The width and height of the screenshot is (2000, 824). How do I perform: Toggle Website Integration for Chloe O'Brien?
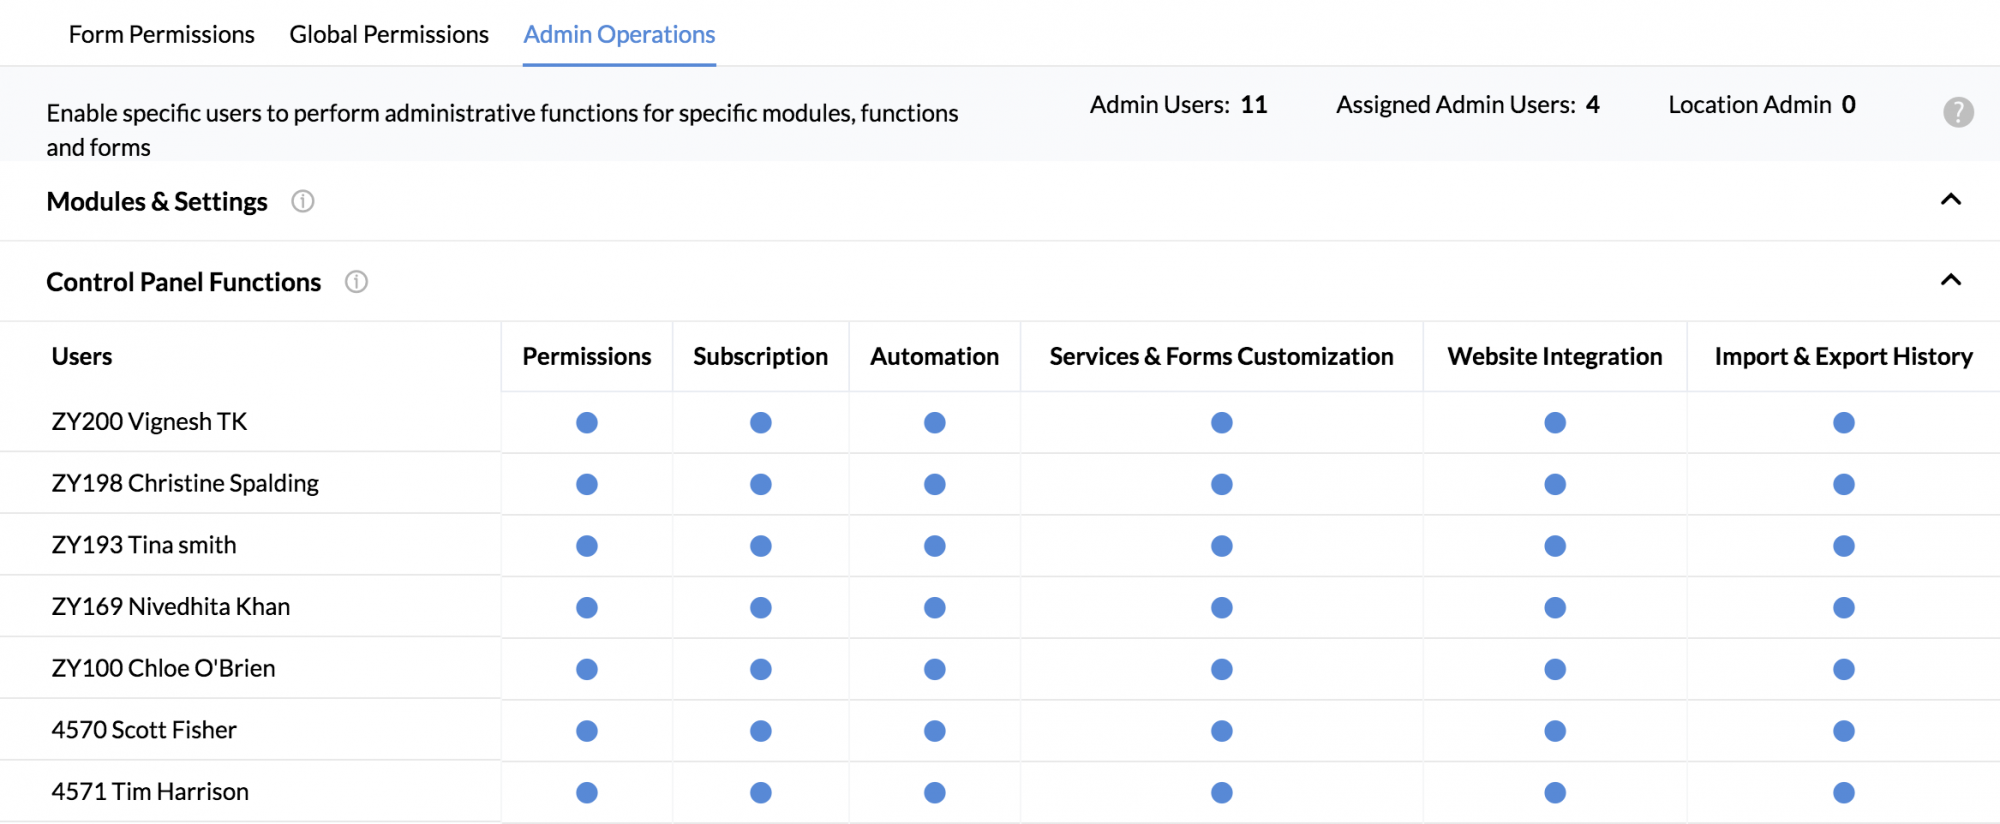pos(1555,669)
